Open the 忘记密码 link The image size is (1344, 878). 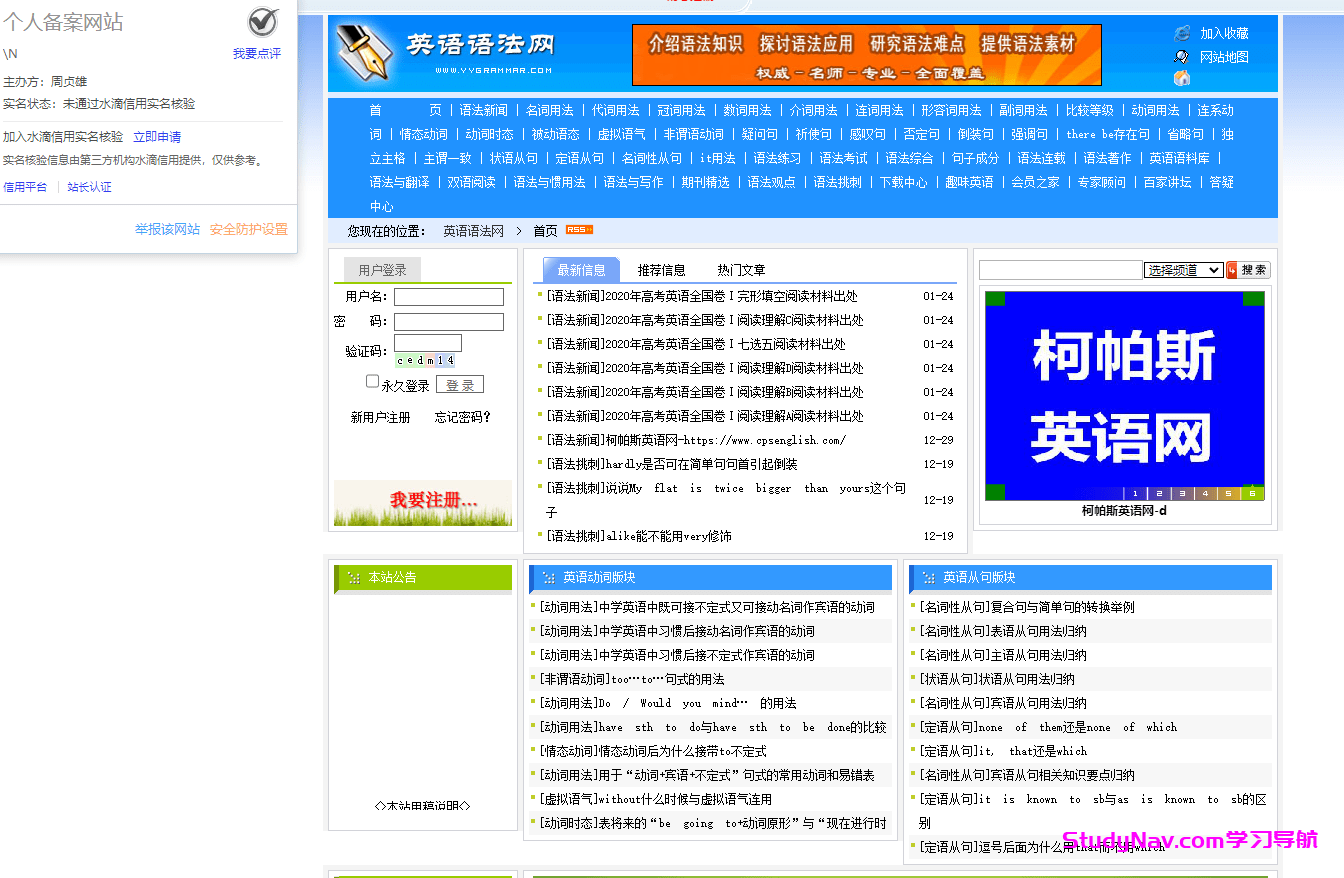click(x=460, y=416)
